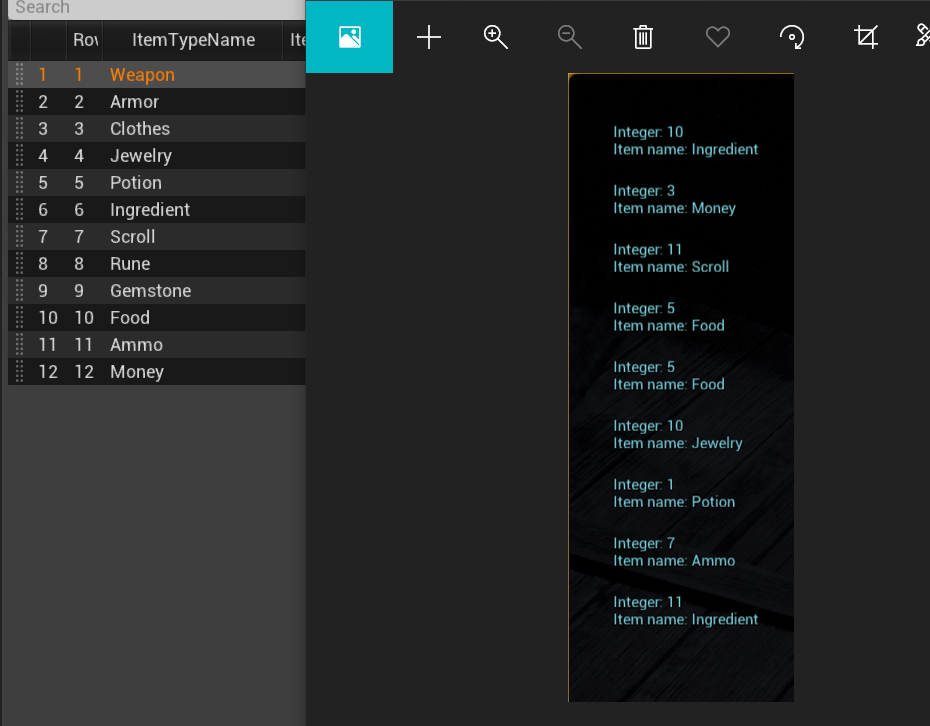Image resolution: width=930 pixels, height=726 pixels.
Task: Click drag handle of Food row
Action: point(19,317)
